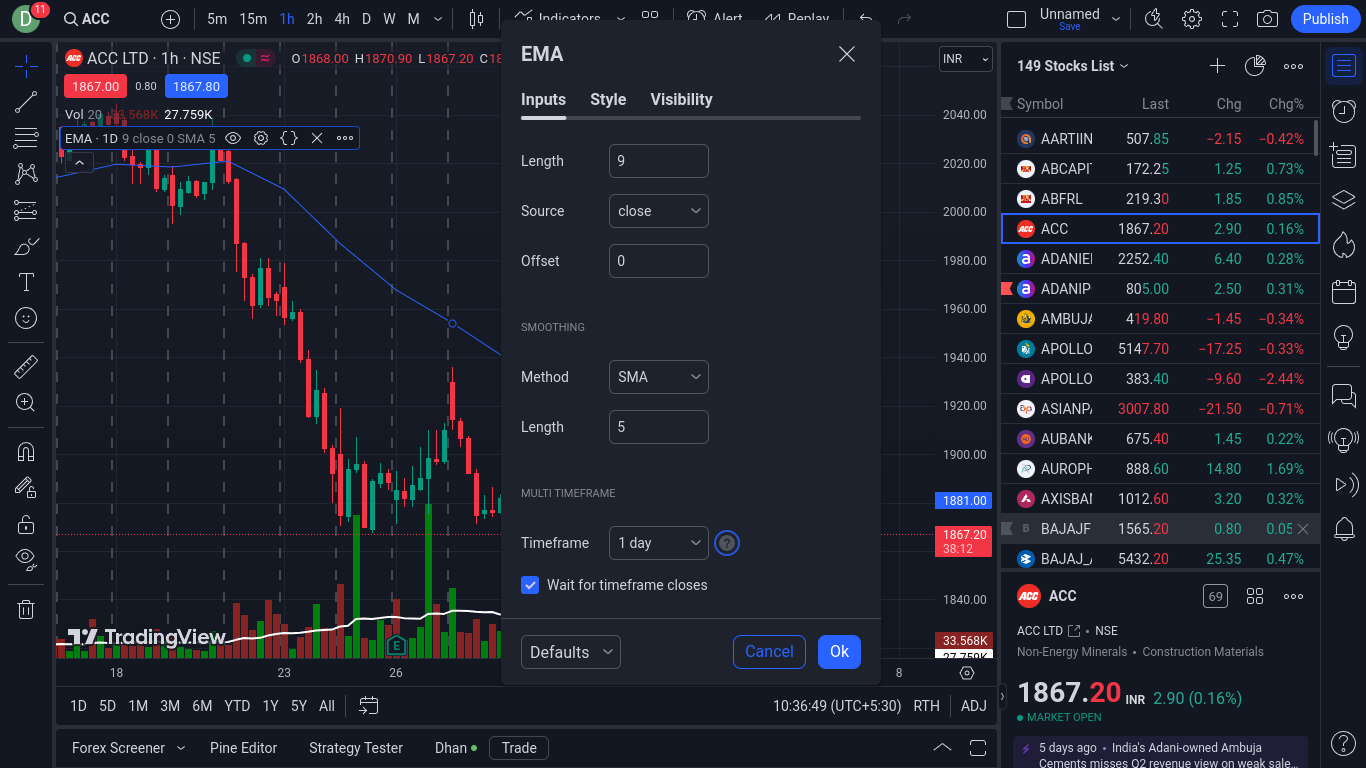Open the quick search lightbulb icon
Image resolution: width=1366 pixels, height=768 pixels.
[1154, 19]
